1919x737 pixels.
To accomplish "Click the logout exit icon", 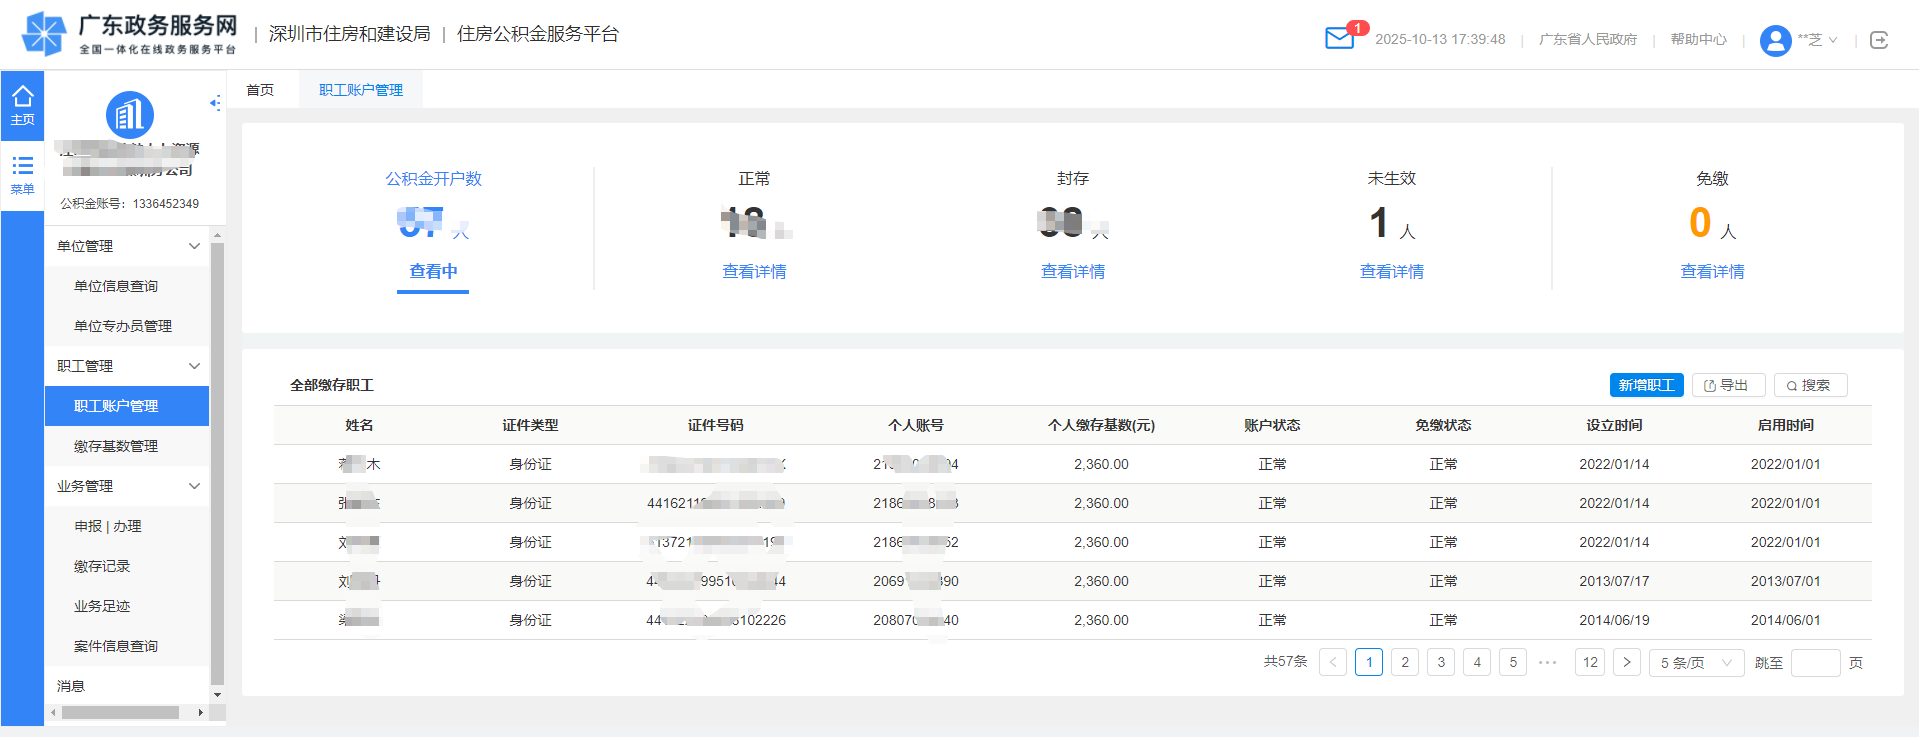I will click(x=1879, y=40).
